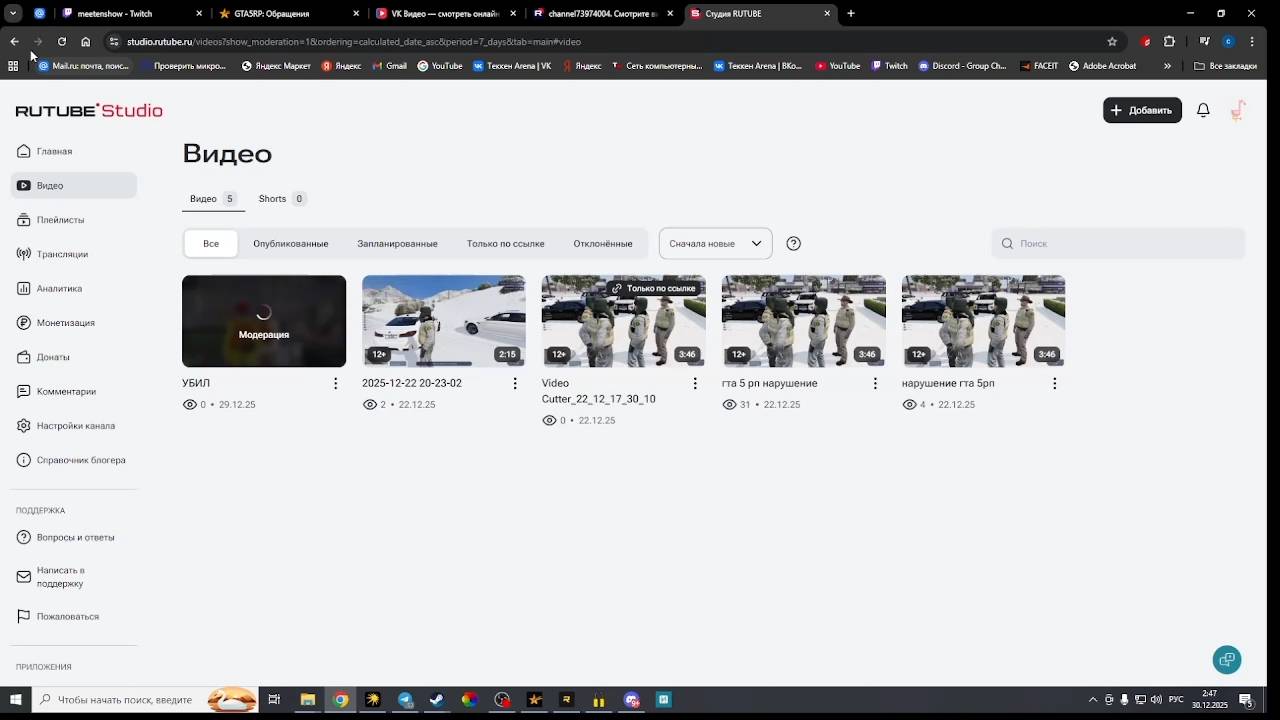Show Все videos filter
The width and height of the screenshot is (1280, 720).
click(211, 244)
